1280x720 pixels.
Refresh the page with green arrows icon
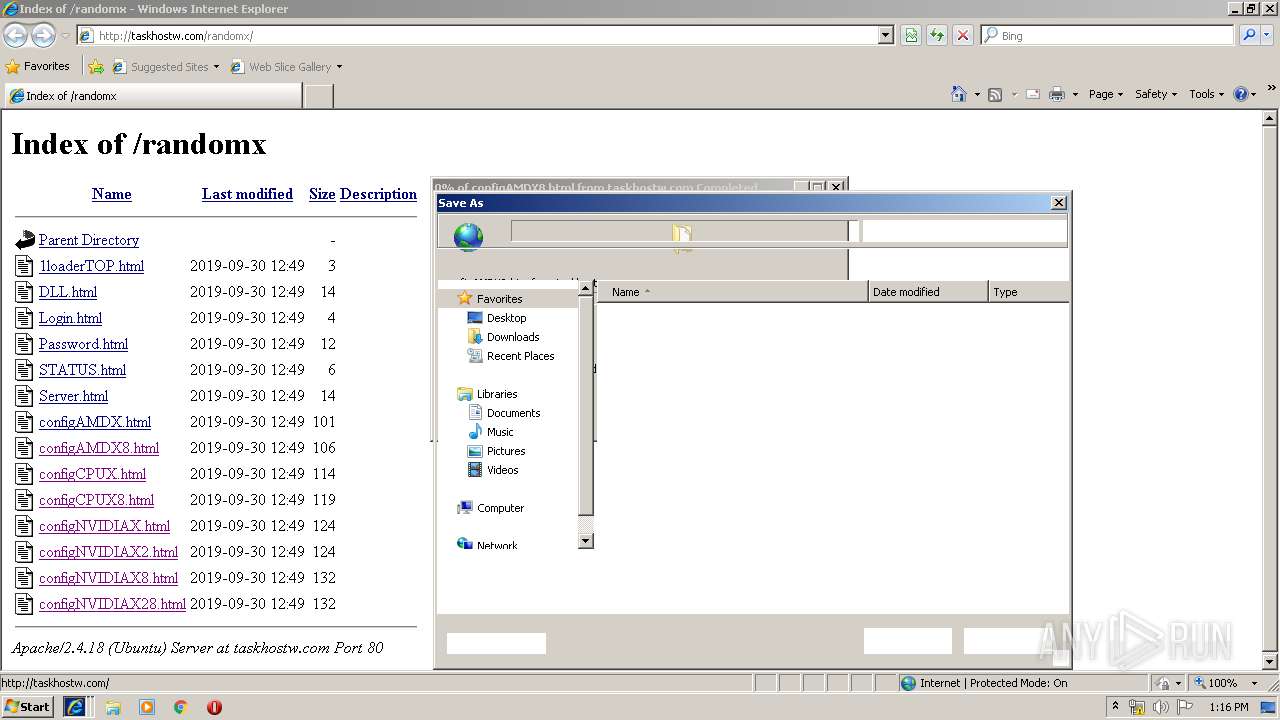coord(937,35)
